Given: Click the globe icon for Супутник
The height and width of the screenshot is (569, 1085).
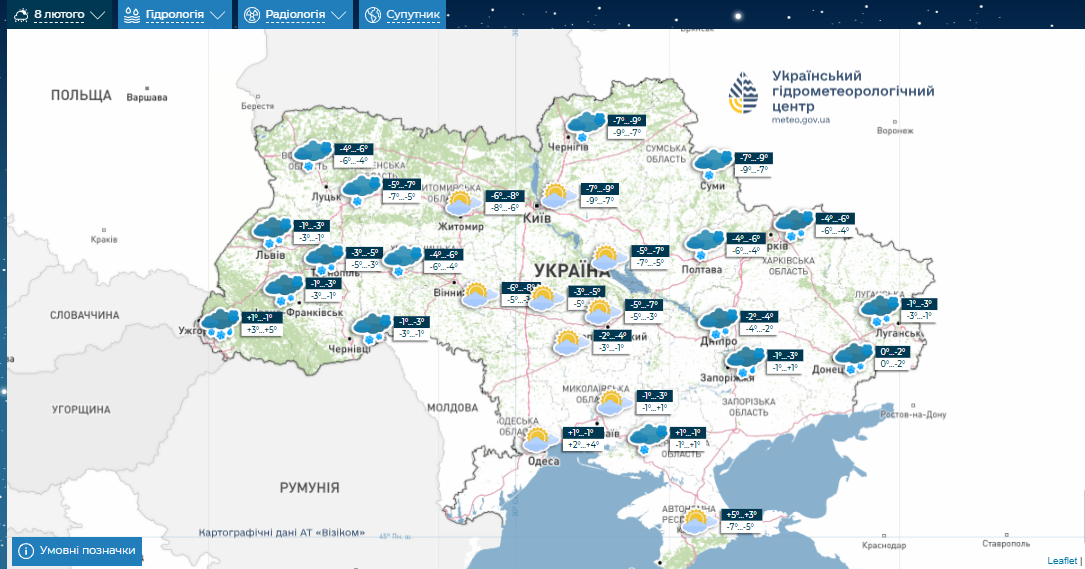Looking at the screenshot, I should [372, 15].
